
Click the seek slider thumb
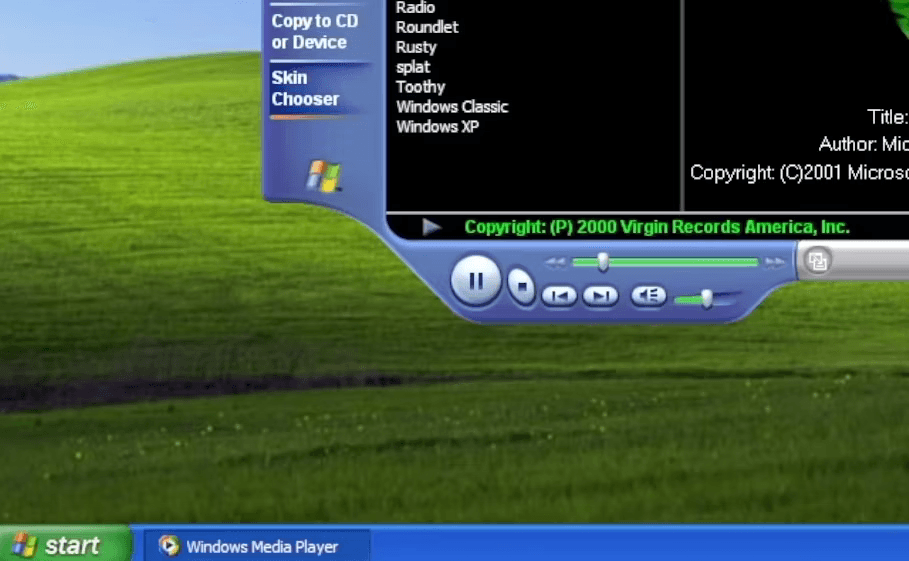pos(603,262)
